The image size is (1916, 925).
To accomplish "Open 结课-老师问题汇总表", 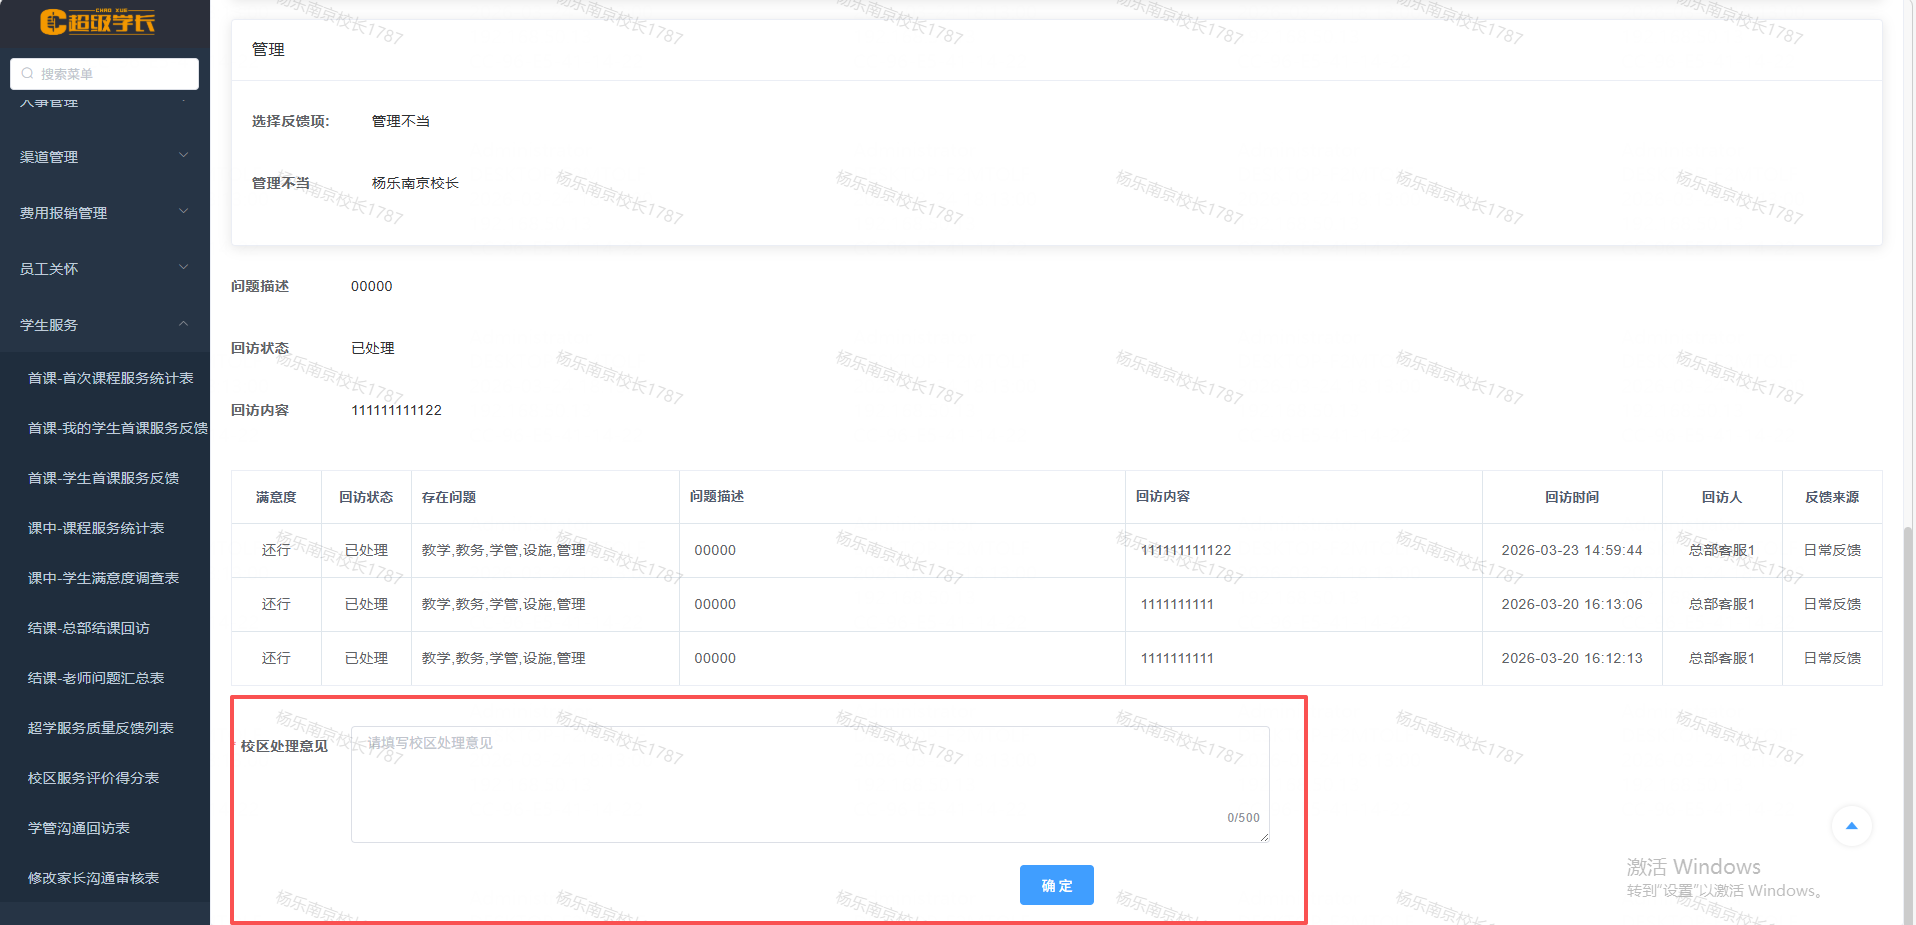I will tap(96, 678).
